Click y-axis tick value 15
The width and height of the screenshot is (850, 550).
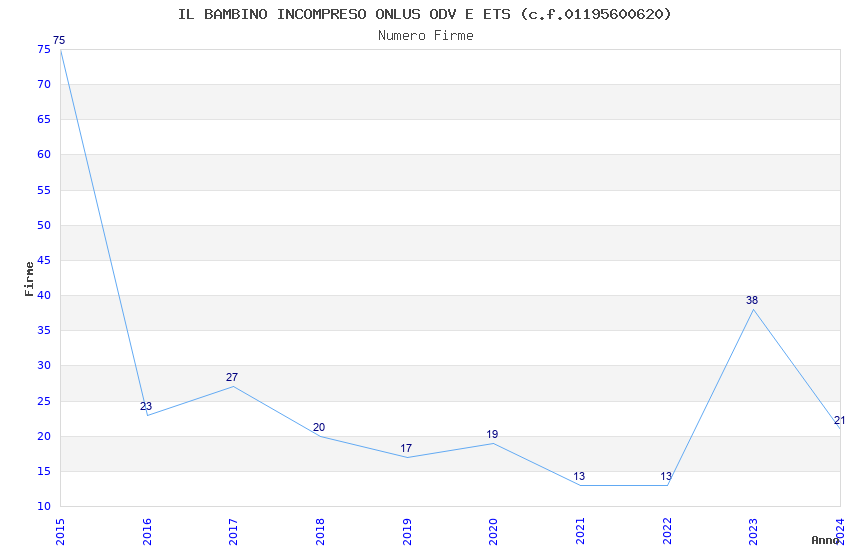tap(44, 471)
